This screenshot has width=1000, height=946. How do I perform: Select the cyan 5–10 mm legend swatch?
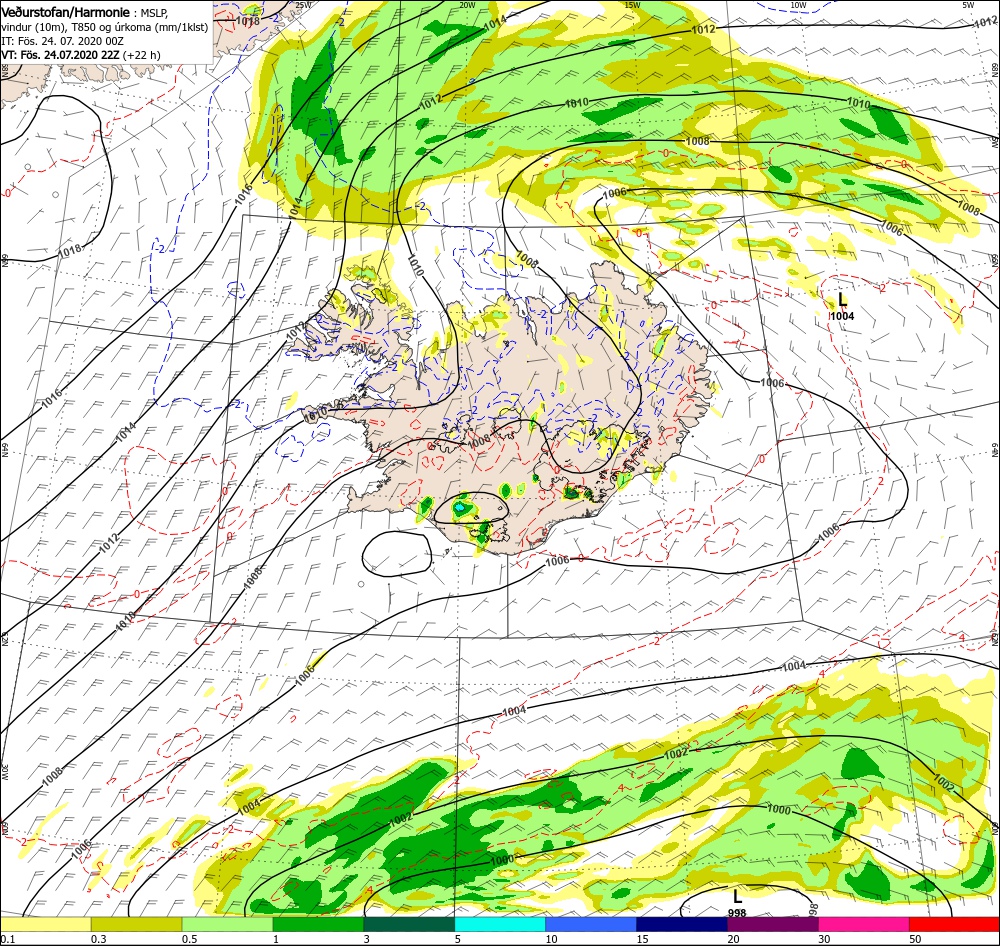click(500, 924)
